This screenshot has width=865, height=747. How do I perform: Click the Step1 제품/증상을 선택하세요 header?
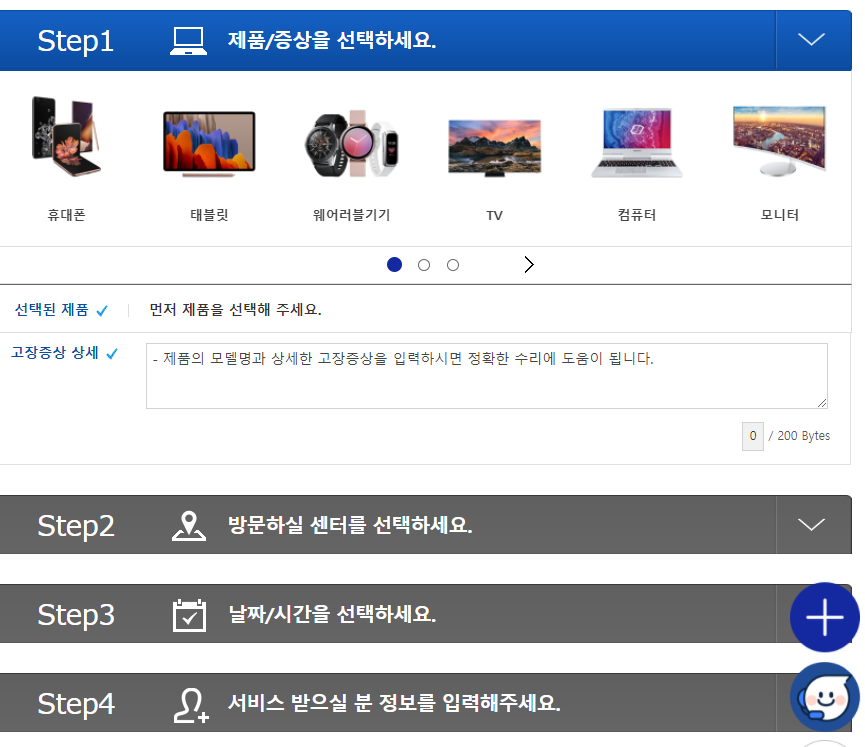pyautogui.click(x=425, y=40)
